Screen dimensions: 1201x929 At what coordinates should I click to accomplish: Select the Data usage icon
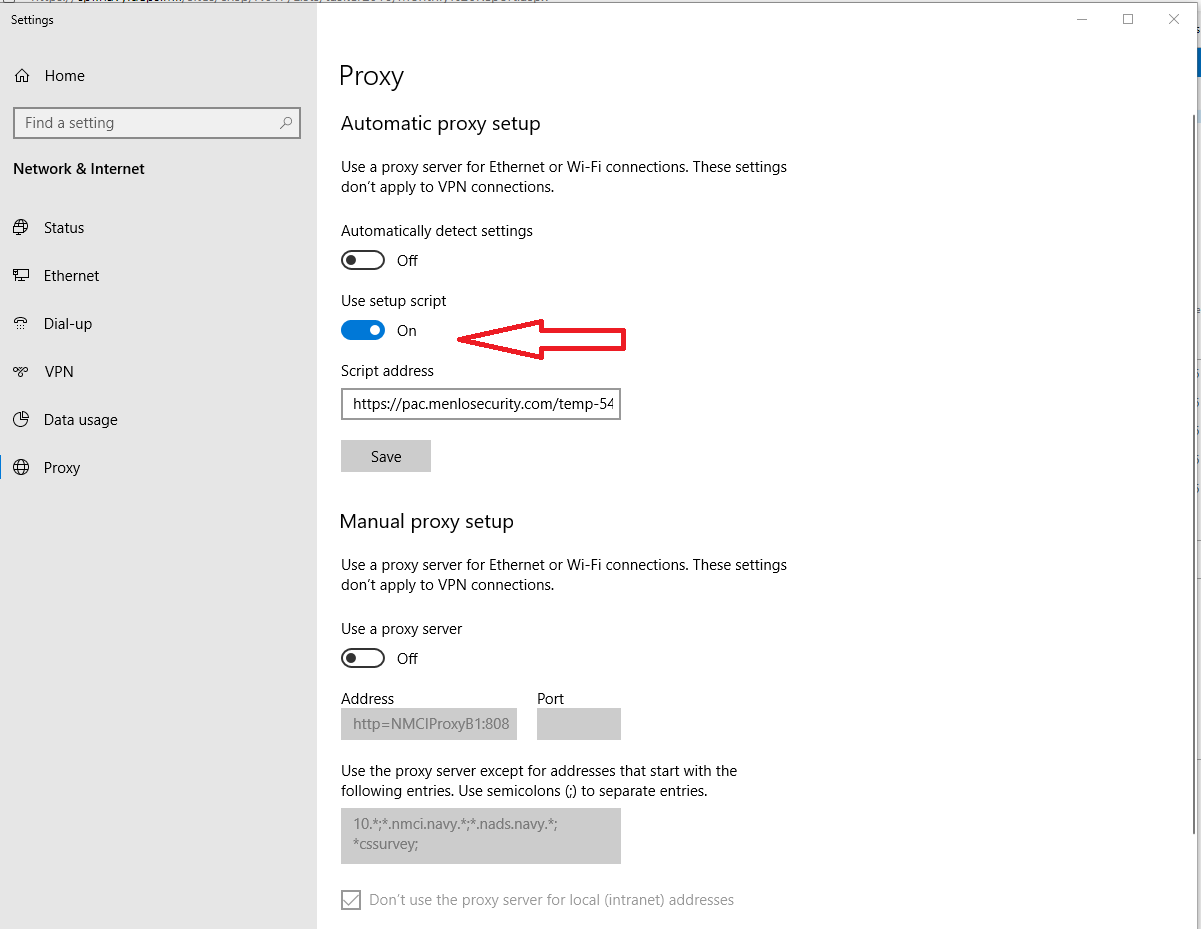21,420
